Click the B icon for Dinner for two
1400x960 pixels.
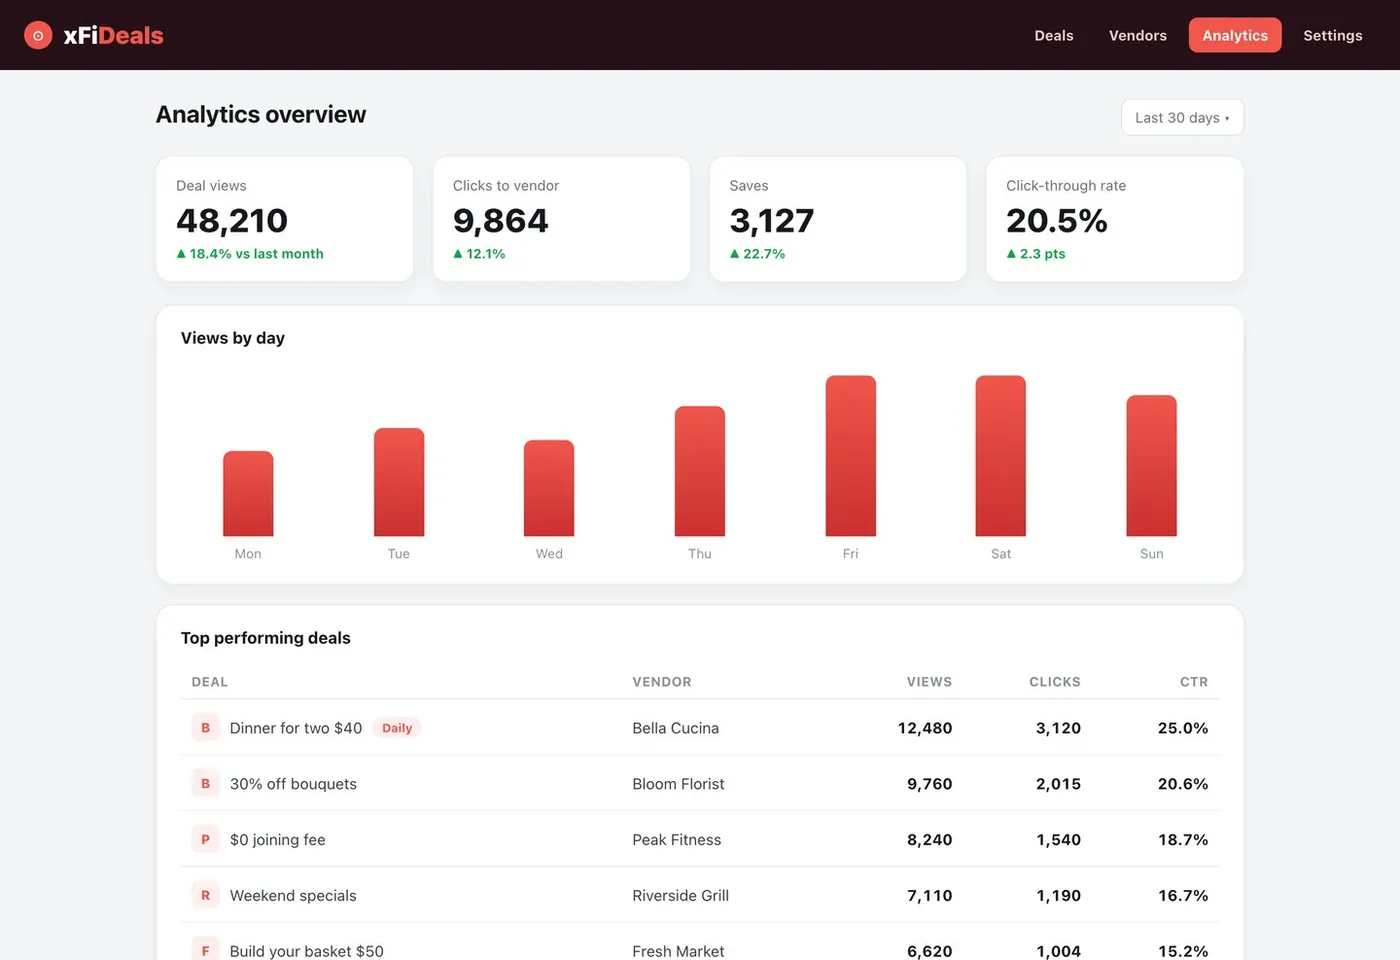(205, 728)
